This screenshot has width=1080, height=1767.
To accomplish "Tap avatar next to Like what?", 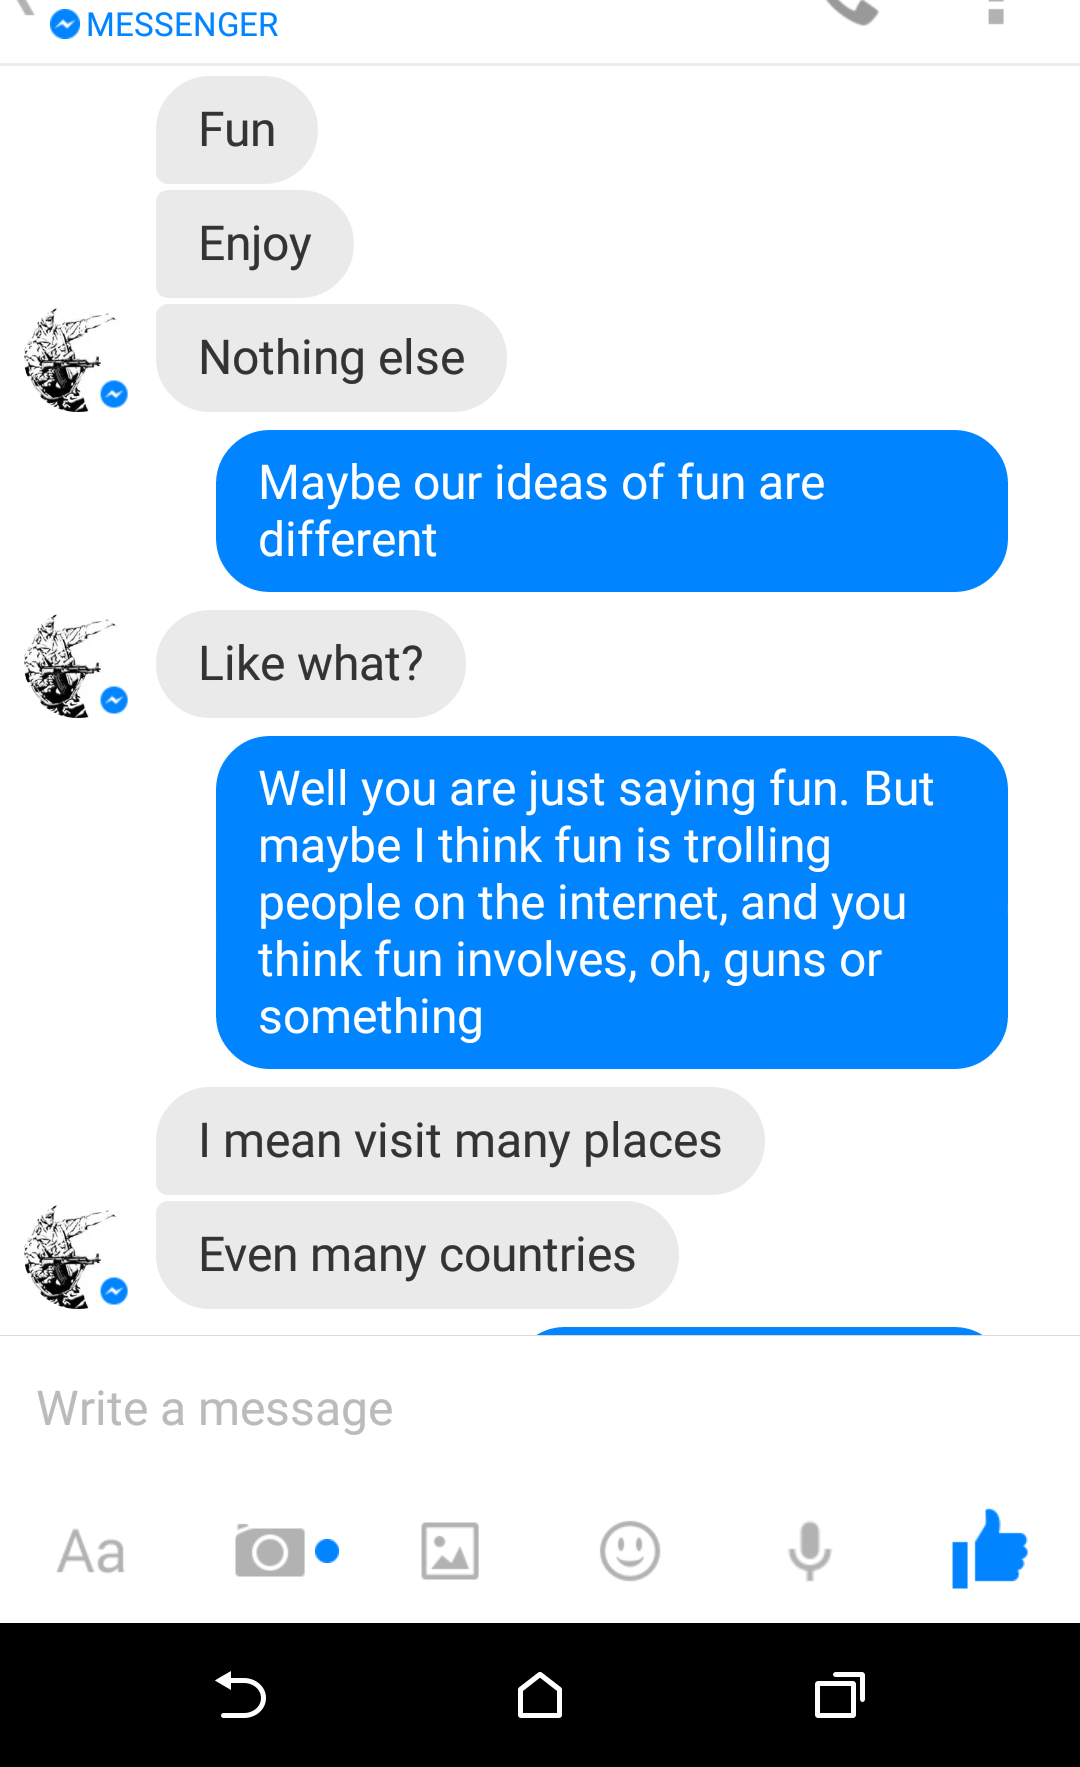I will coord(70,666).
